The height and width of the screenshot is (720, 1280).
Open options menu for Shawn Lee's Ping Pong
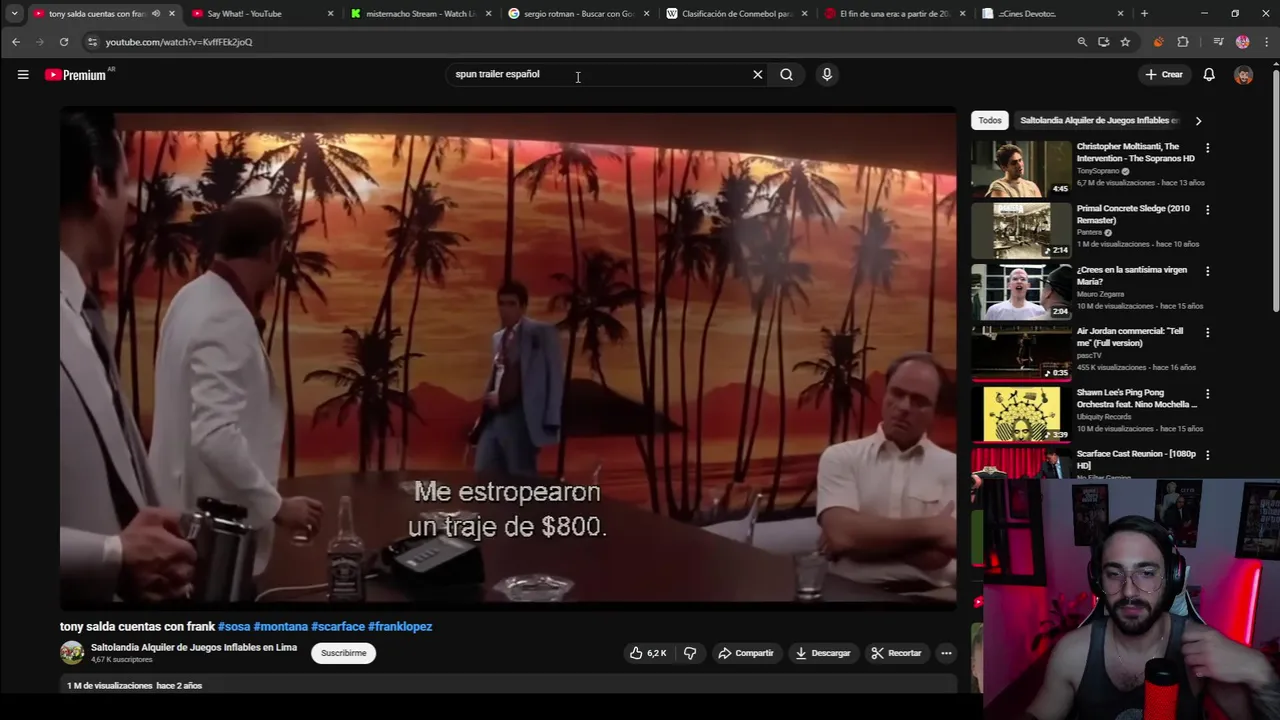click(x=1207, y=394)
